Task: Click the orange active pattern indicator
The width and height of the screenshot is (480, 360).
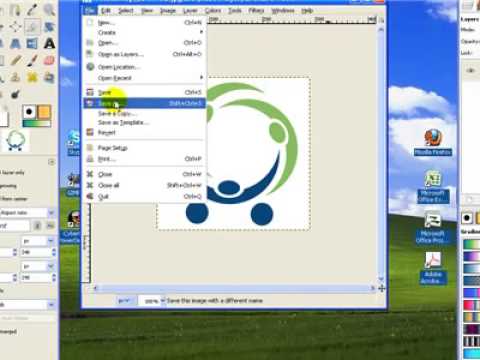Action: (x=44, y=112)
